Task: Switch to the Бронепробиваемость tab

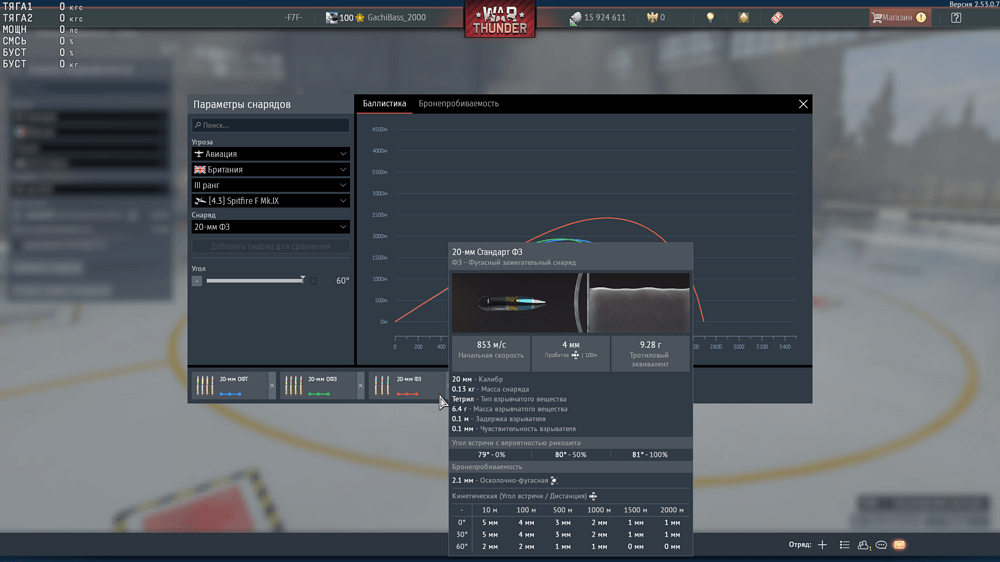Action: click(458, 104)
